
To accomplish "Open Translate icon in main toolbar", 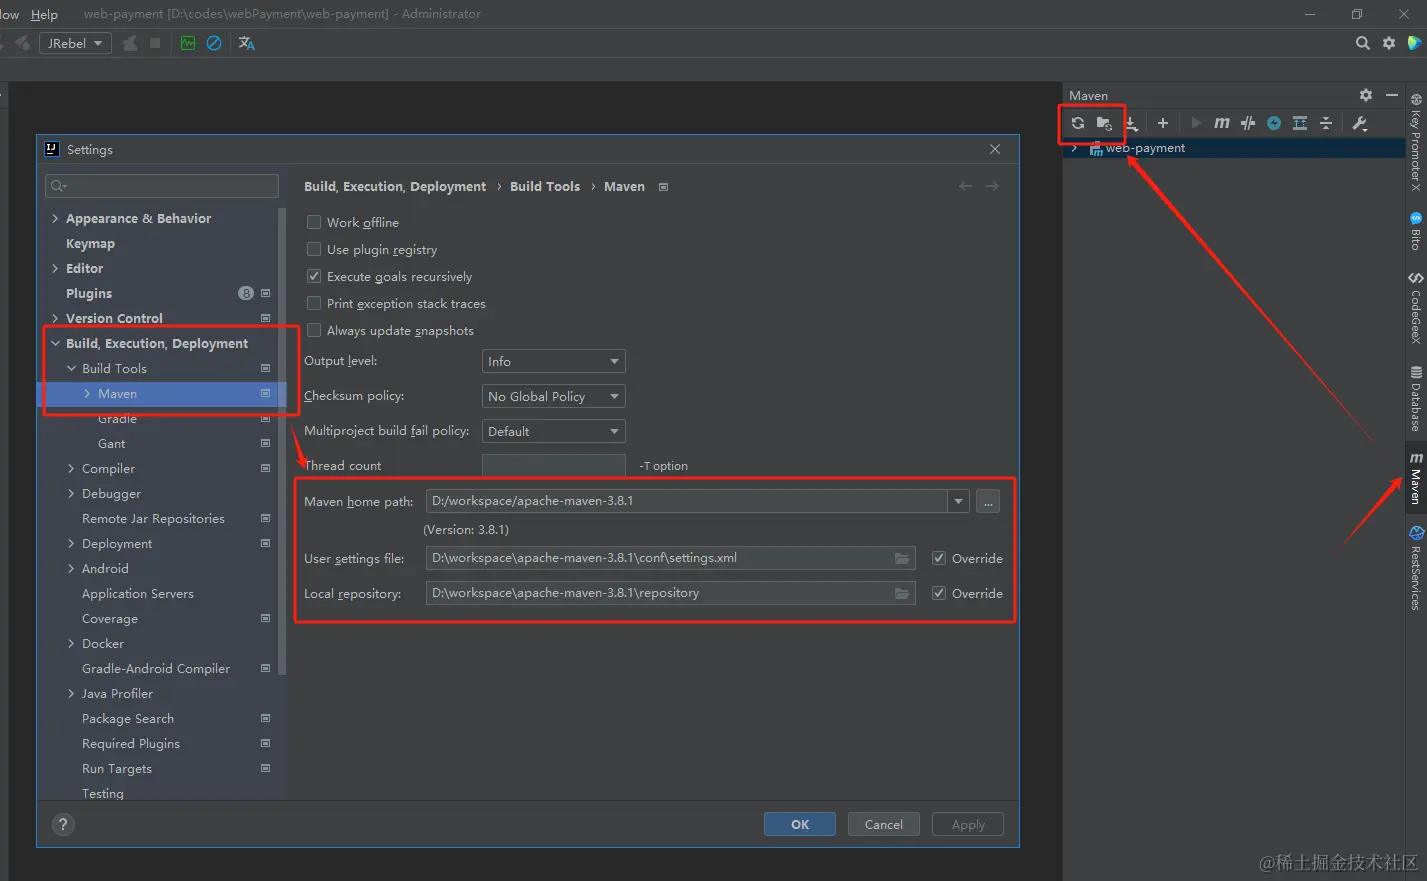I will click(x=247, y=43).
